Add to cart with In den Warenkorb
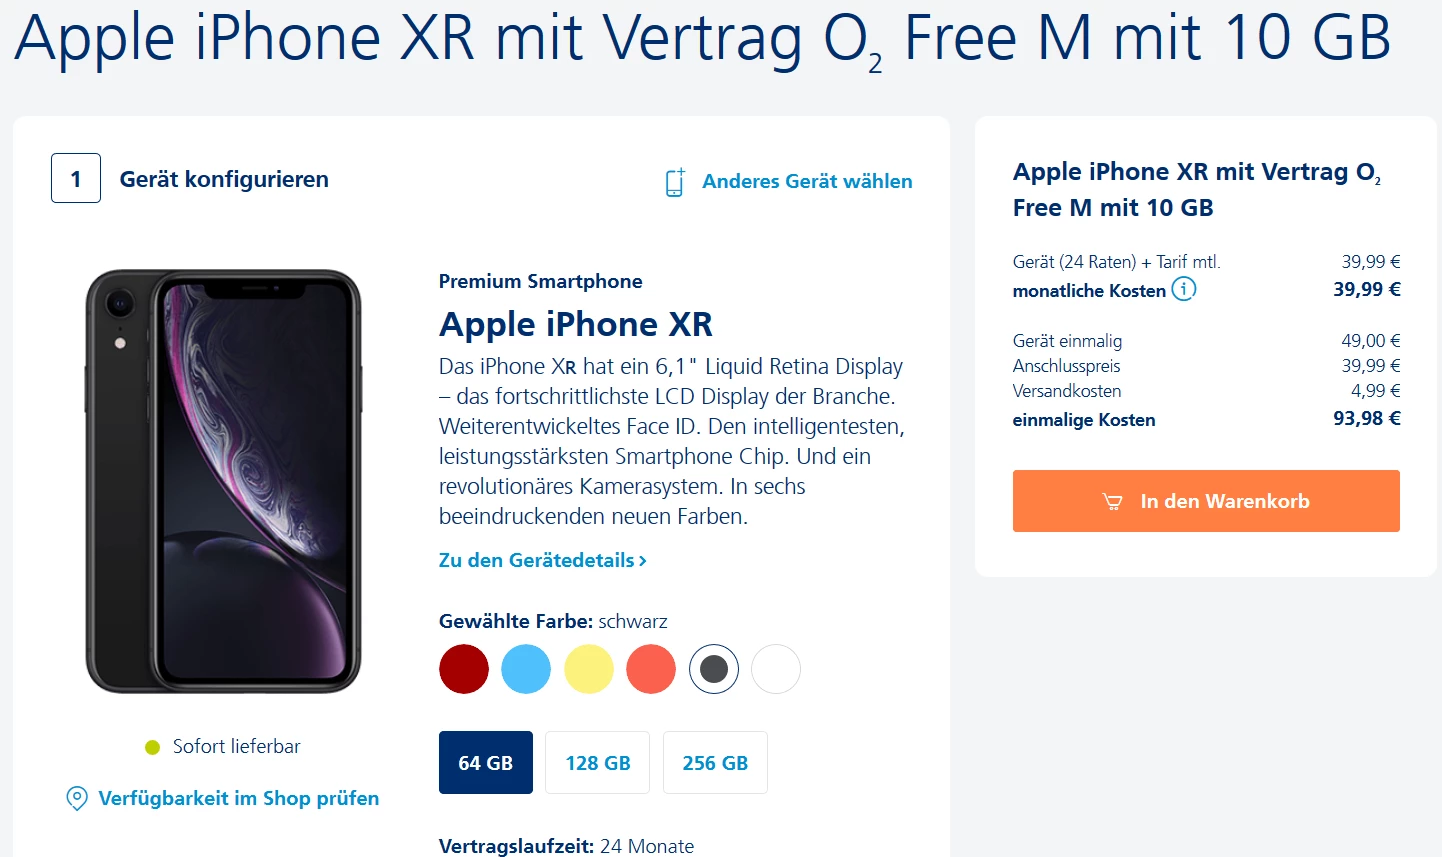The image size is (1442, 857). pos(1206,501)
